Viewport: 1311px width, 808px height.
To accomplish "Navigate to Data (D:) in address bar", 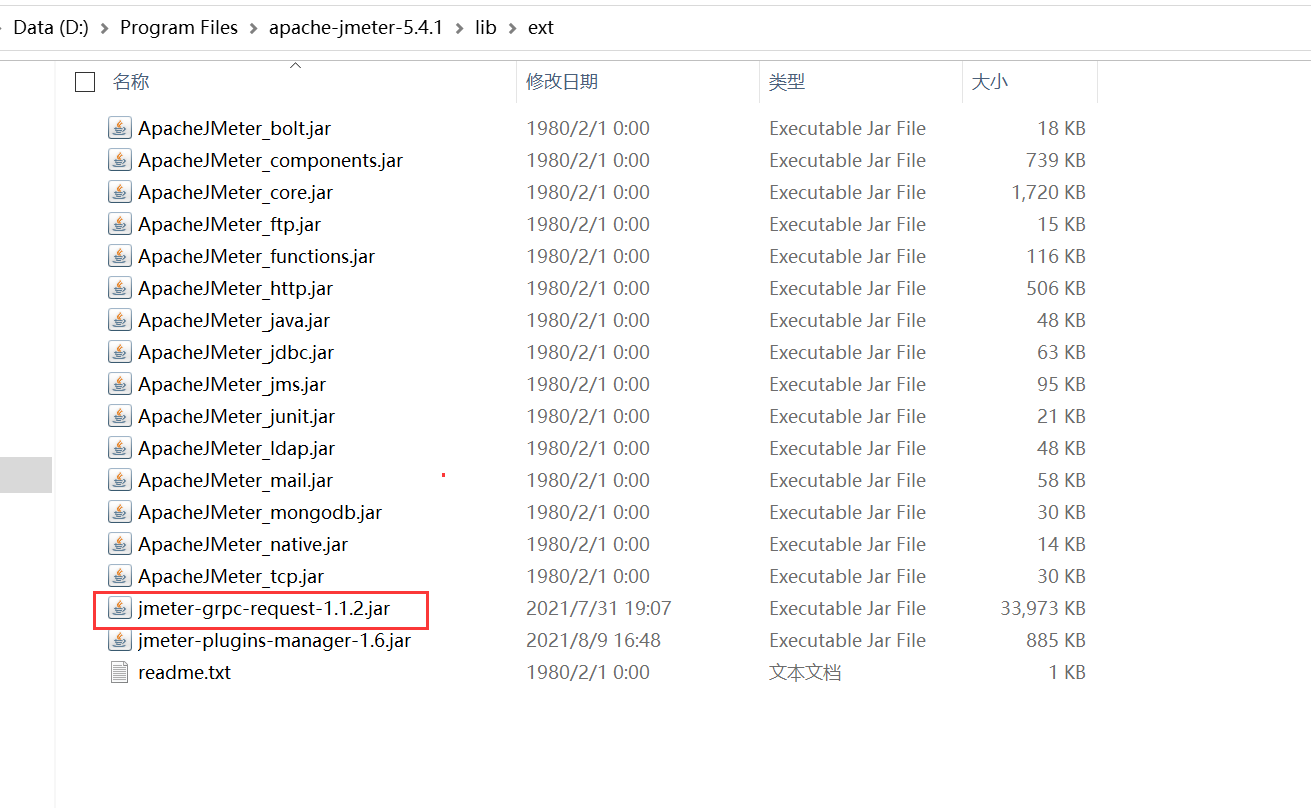I will [51, 28].
